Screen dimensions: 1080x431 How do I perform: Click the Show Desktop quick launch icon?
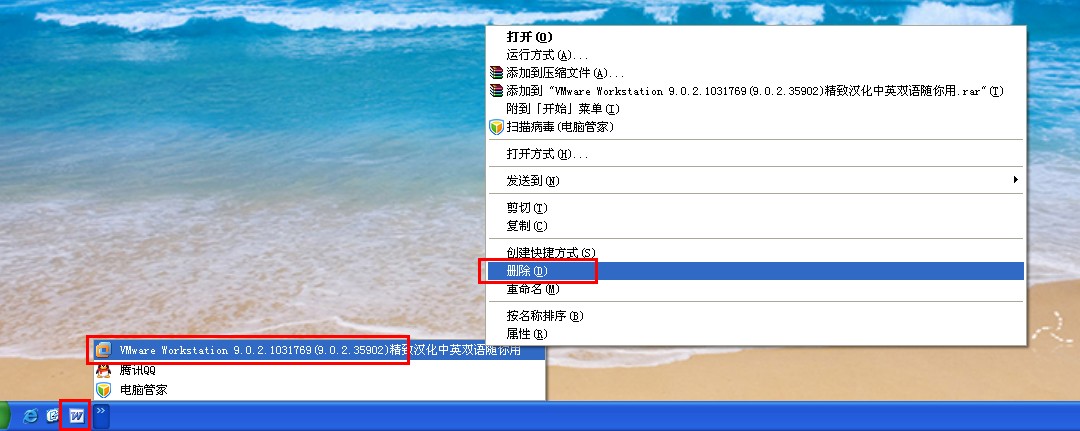pyautogui.click(x=52, y=416)
